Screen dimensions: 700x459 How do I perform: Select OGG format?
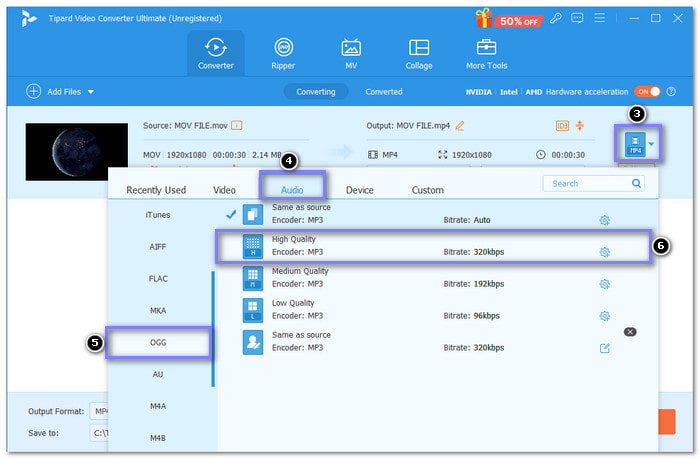(x=158, y=342)
